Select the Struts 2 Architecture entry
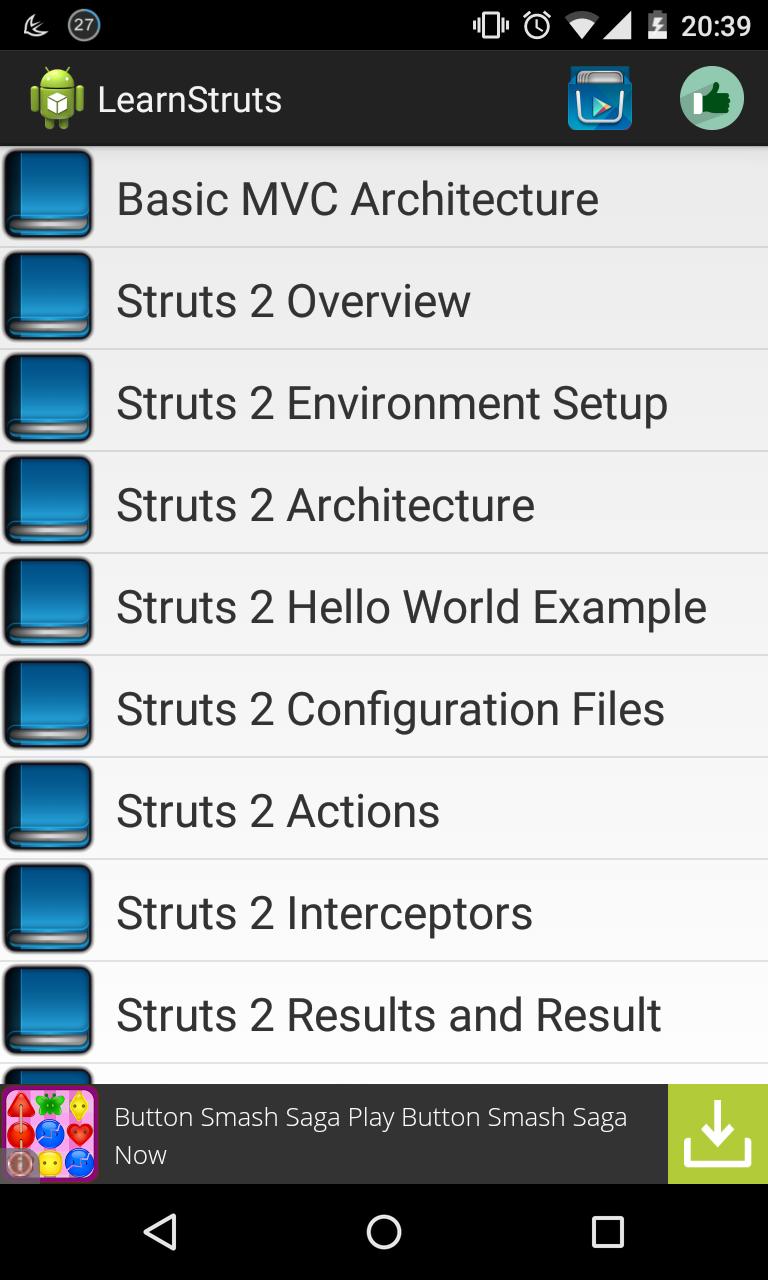This screenshot has width=768, height=1280. [325, 502]
